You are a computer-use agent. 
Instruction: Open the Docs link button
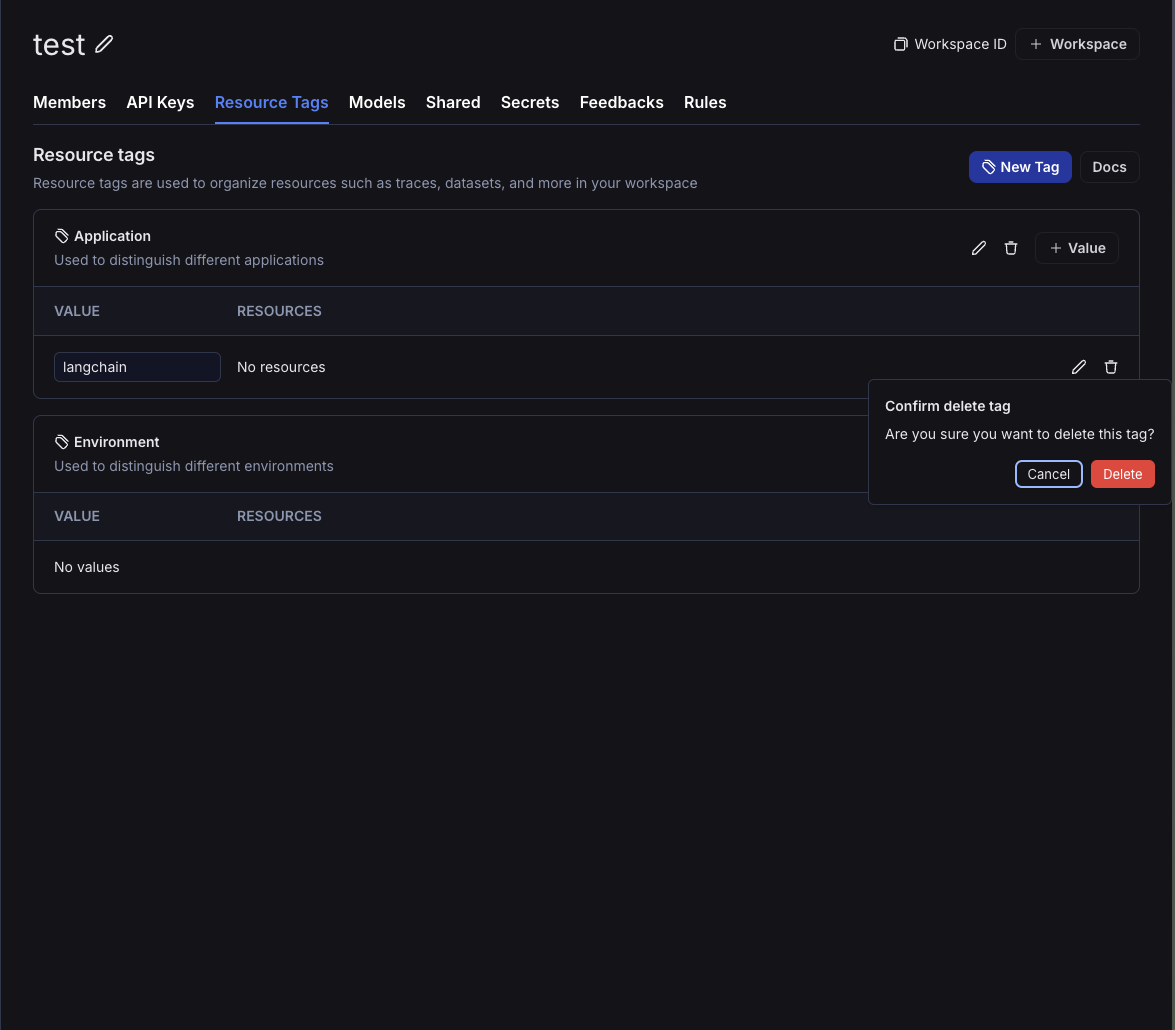(1109, 167)
